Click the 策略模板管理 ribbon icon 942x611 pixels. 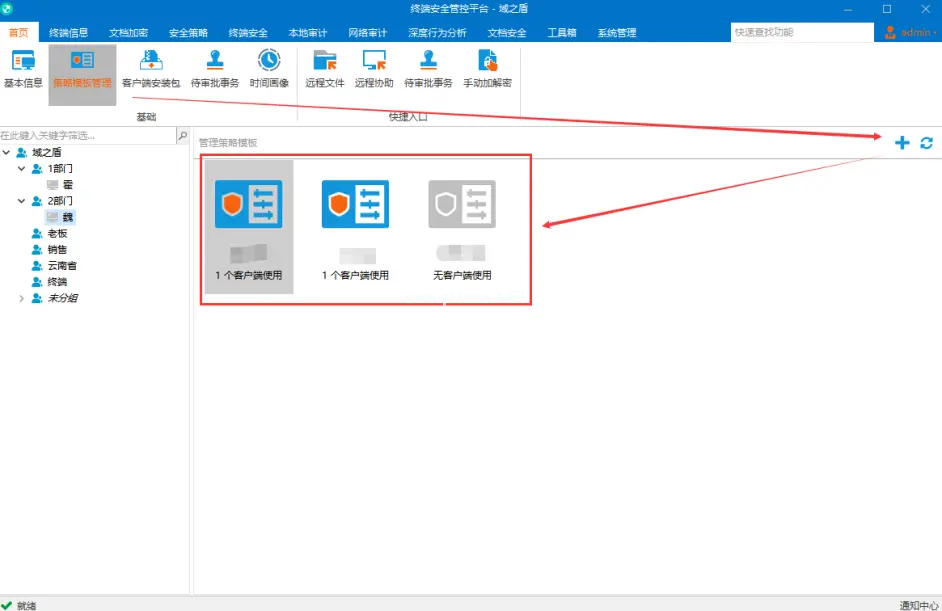pos(82,68)
